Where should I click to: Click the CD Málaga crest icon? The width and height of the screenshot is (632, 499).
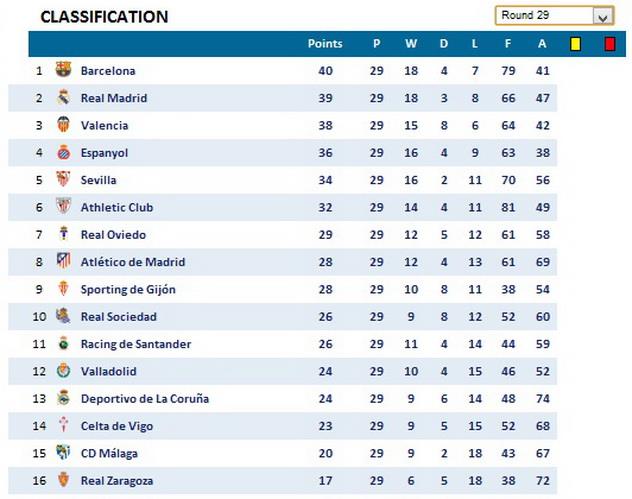click(x=63, y=453)
